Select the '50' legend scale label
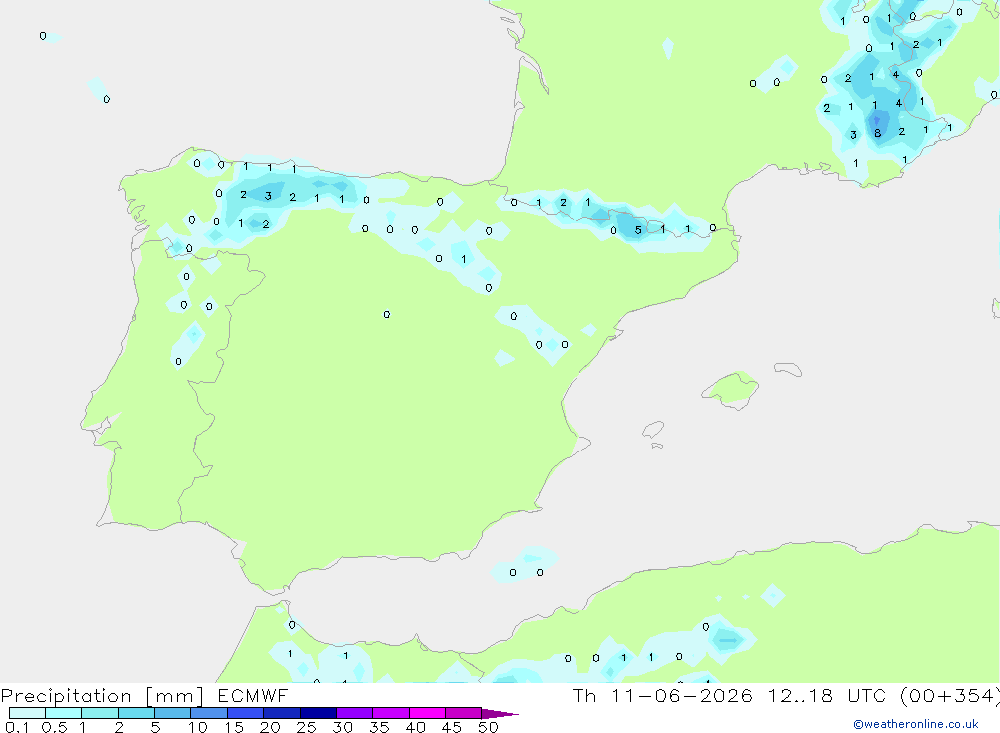Viewport: 1000px width, 733px height. coord(489,727)
